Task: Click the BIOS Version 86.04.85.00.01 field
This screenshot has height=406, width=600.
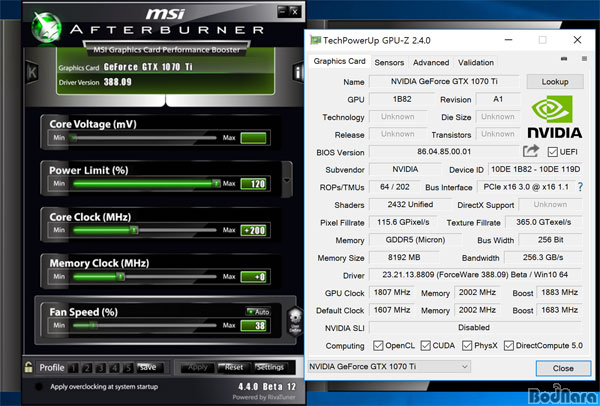Action: 444,152
